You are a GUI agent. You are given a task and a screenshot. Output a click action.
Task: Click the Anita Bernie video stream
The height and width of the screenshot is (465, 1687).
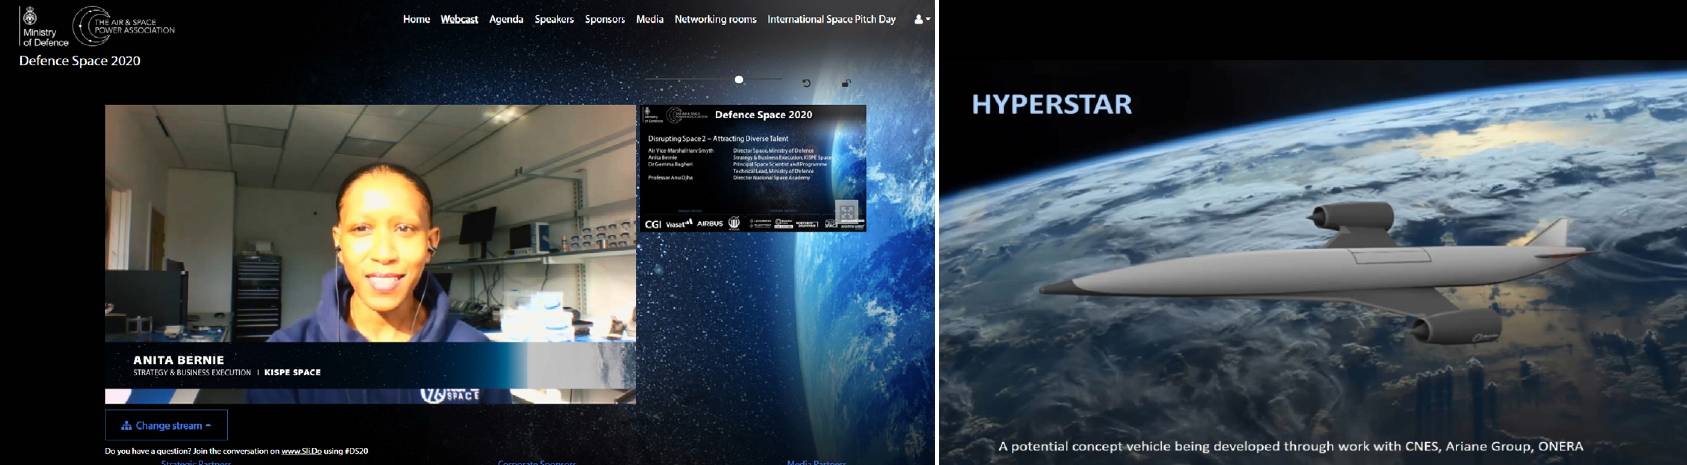click(x=370, y=254)
